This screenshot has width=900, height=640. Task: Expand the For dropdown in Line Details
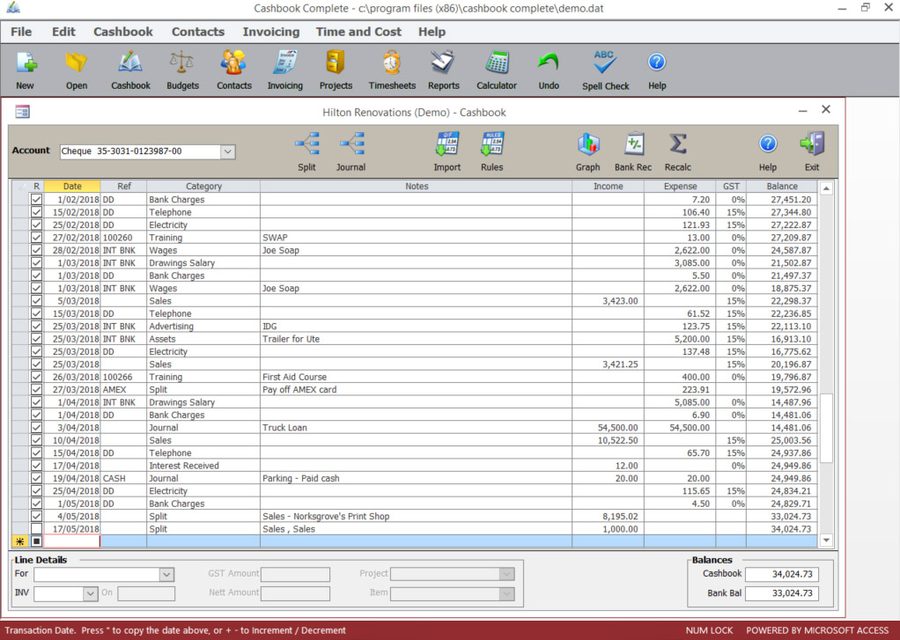click(x=166, y=574)
